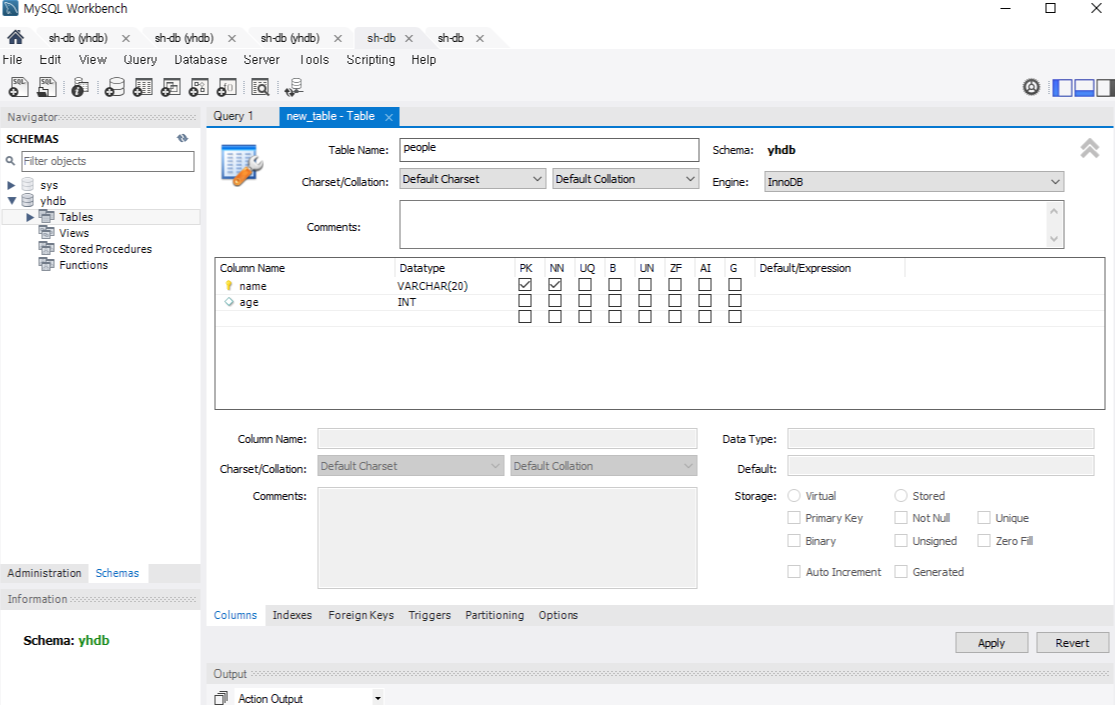Switch to the Indexes tab

292,615
